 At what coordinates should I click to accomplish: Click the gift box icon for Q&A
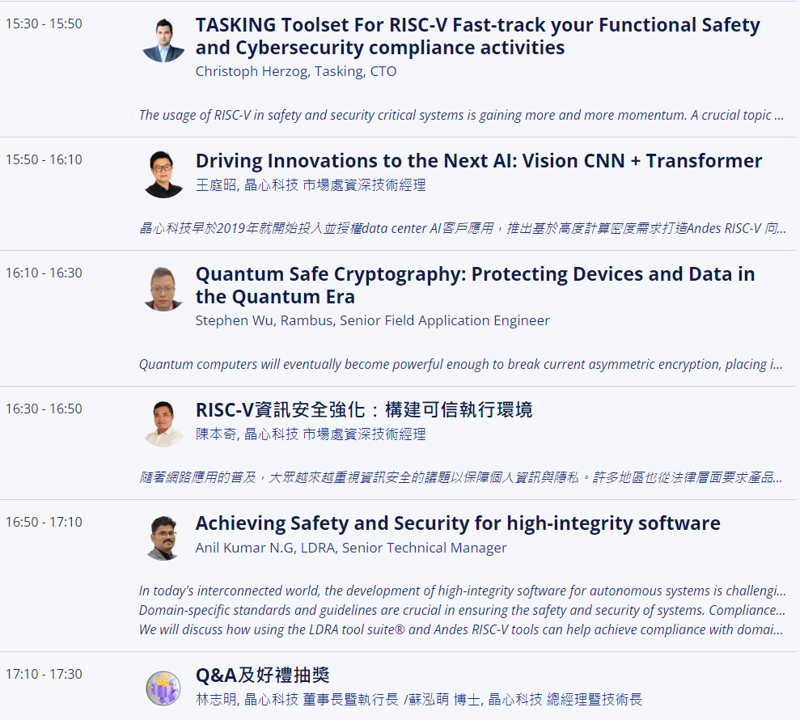(163, 688)
